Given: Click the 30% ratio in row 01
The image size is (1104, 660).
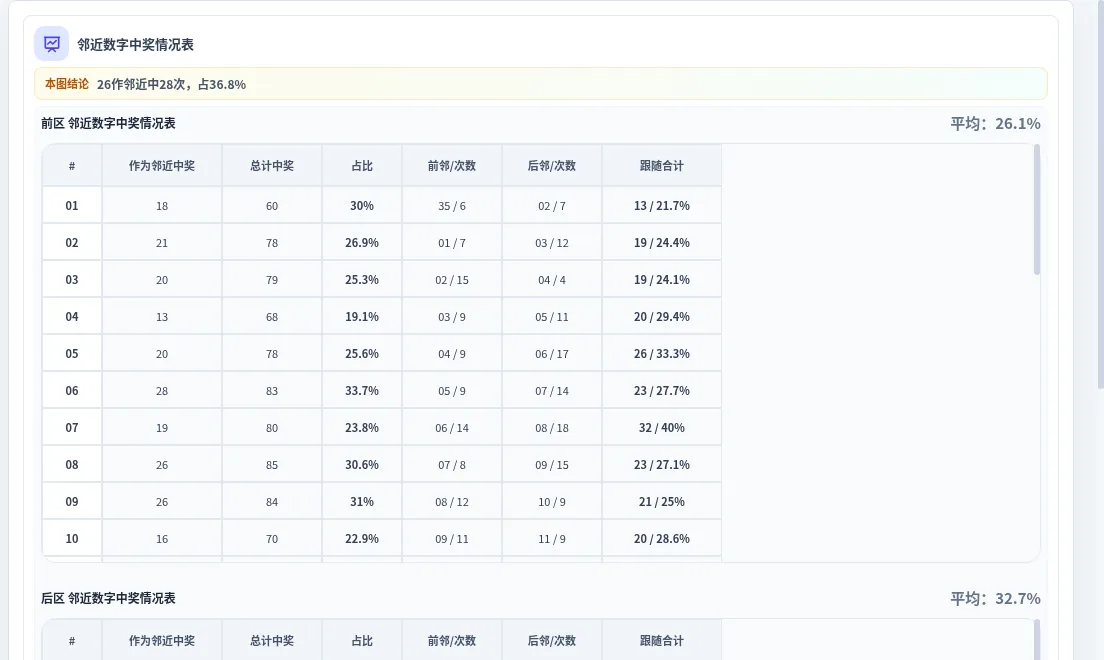Looking at the screenshot, I should [x=362, y=206].
